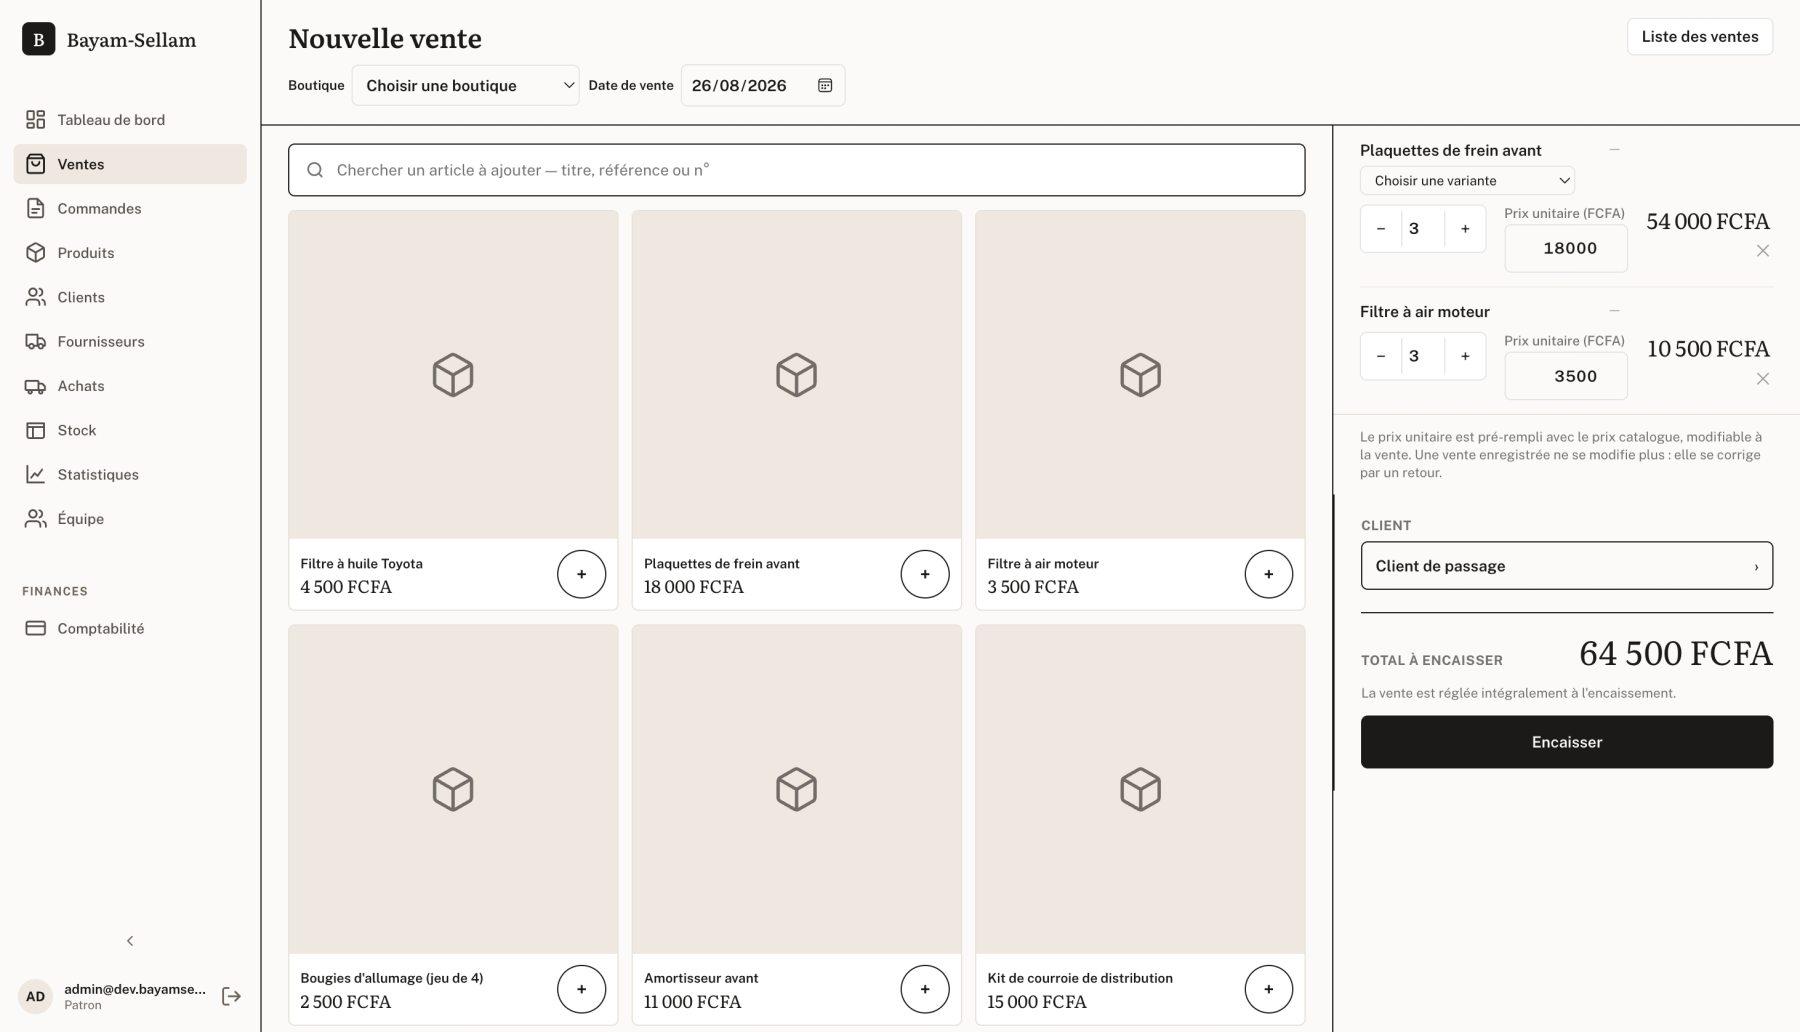Image resolution: width=1800 pixels, height=1032 pixels.
Task: Click the logout icon beside admin account
Action: tap(231, 996)
